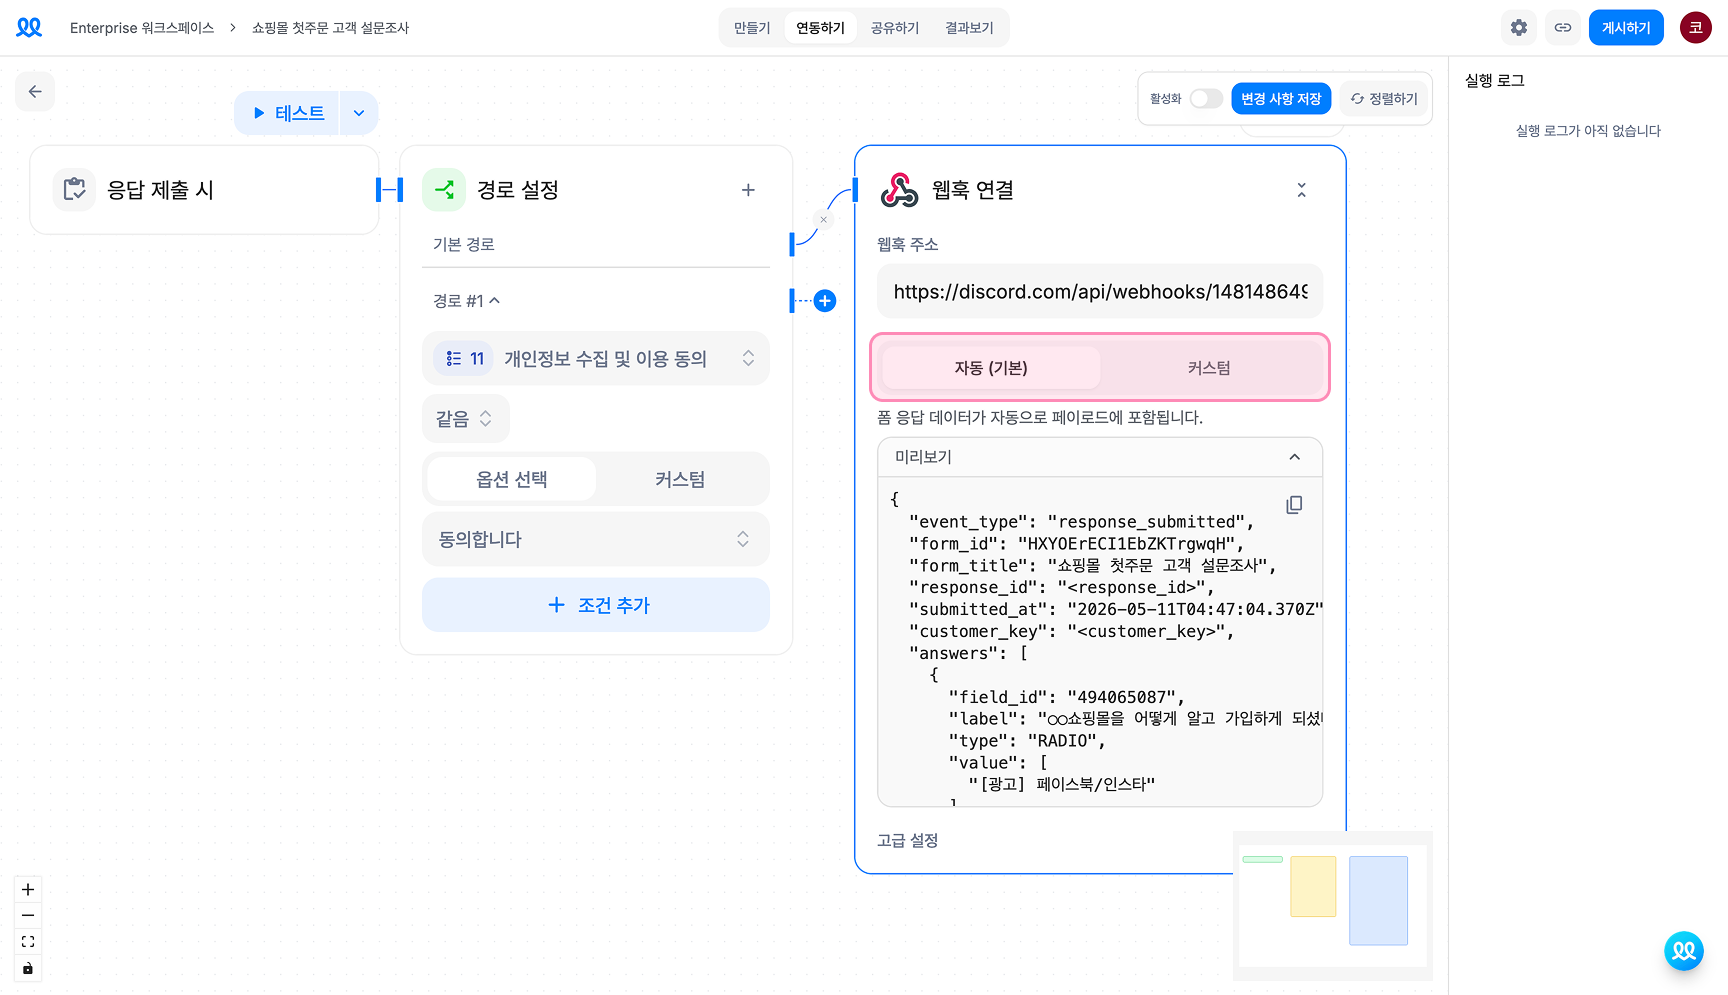Select the 커스텀 payload mode
1728x995 pixels.
point(1209,368)
